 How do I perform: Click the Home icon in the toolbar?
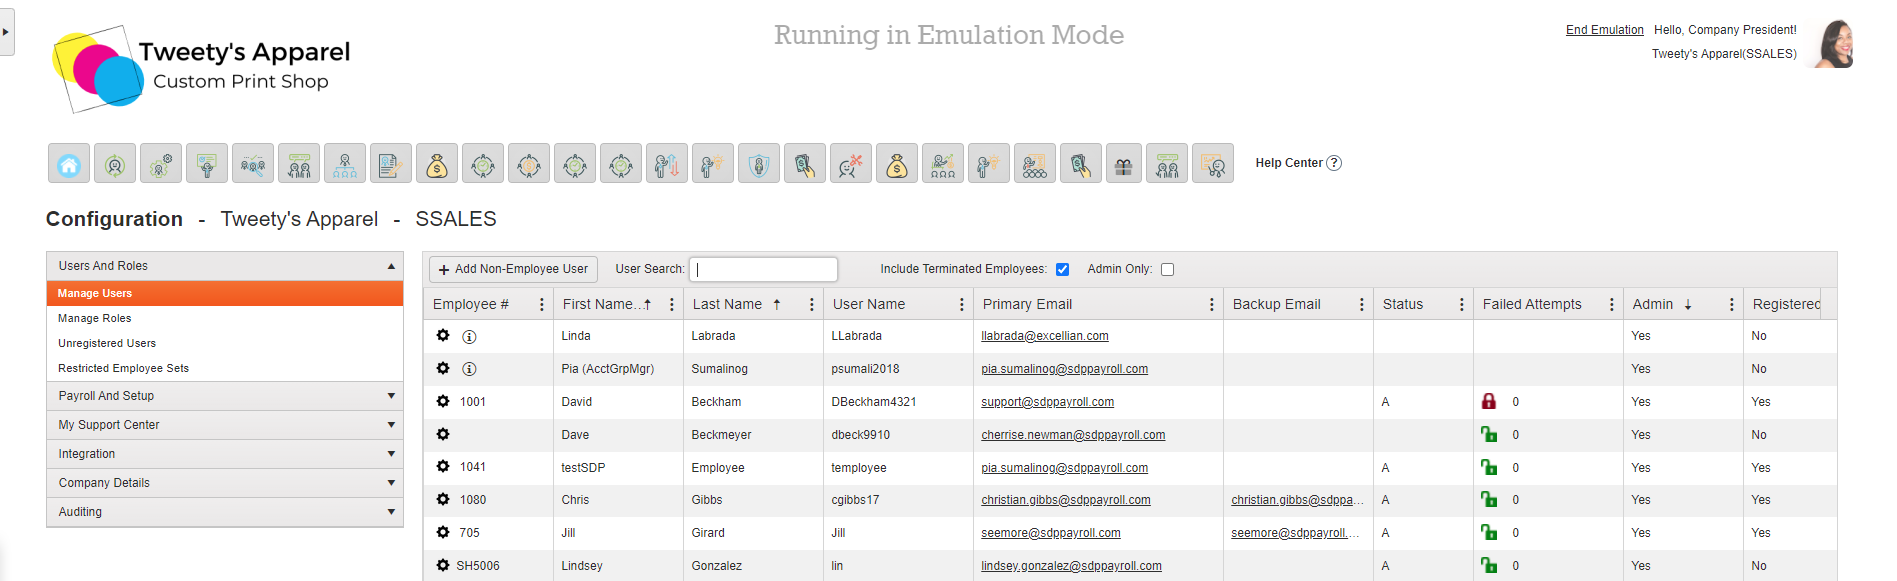pyautogui.click(x=69, y=164)
